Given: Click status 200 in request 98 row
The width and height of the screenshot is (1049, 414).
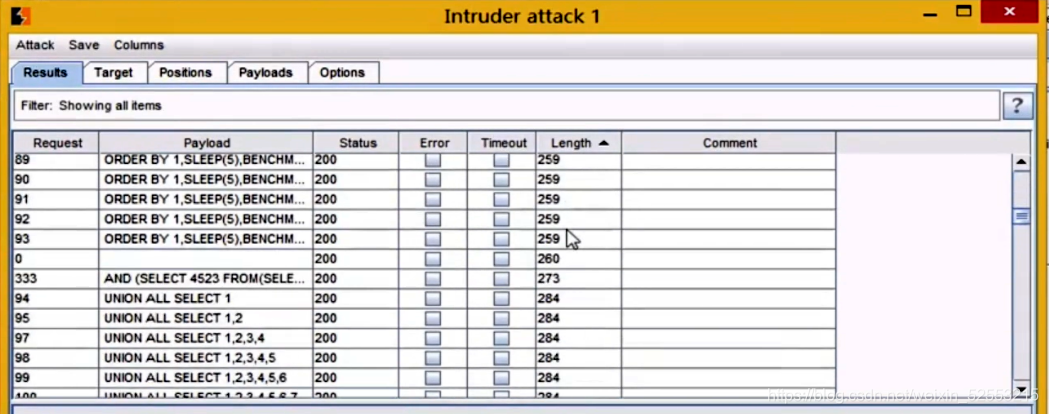Looking at the screenshot, I should click(x=326, y=358).
